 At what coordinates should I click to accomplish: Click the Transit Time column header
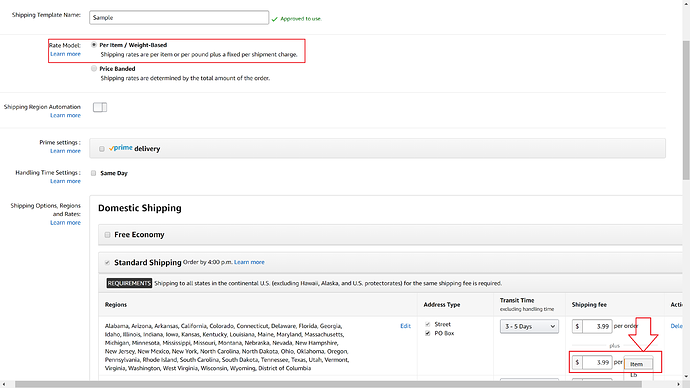[517, 300]
